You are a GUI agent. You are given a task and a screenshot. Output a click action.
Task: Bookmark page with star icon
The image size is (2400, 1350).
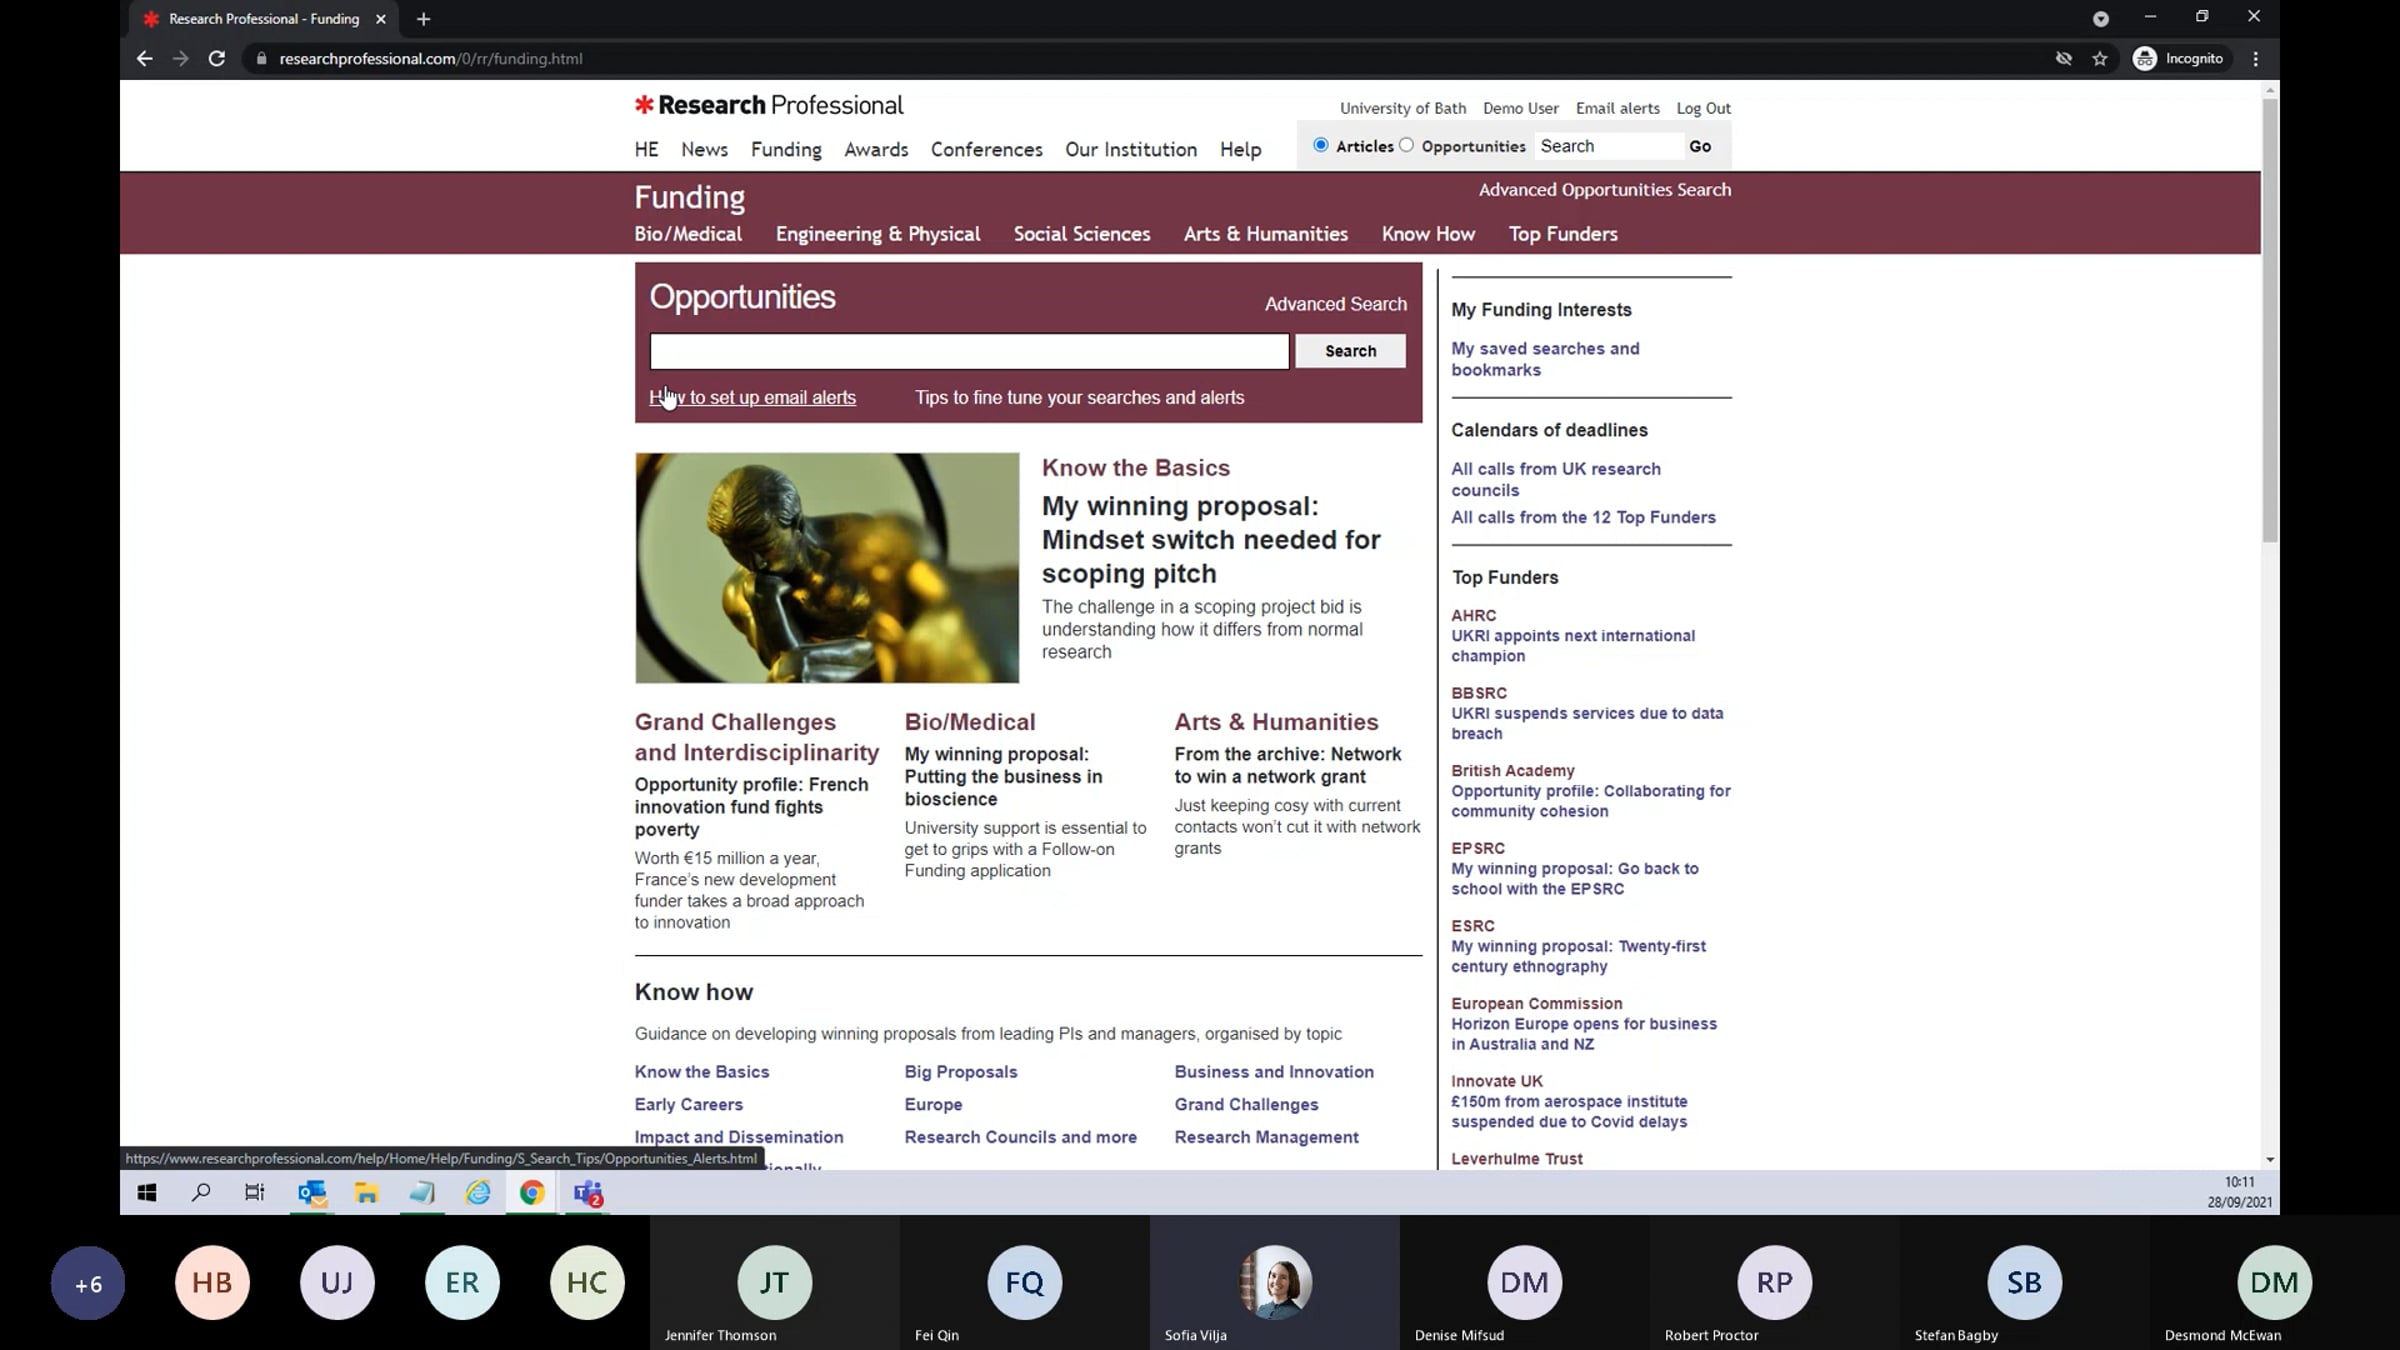coord(2100,59)
